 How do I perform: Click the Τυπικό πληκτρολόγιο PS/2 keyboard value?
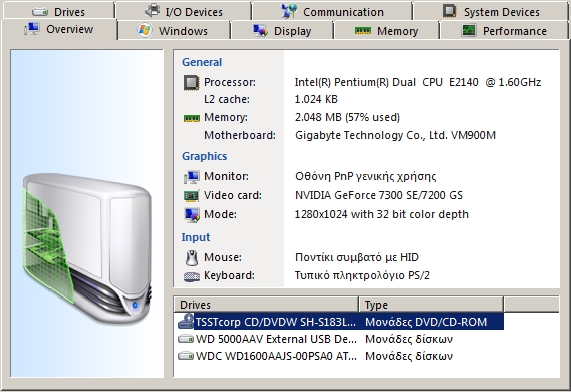click(362, 275)
